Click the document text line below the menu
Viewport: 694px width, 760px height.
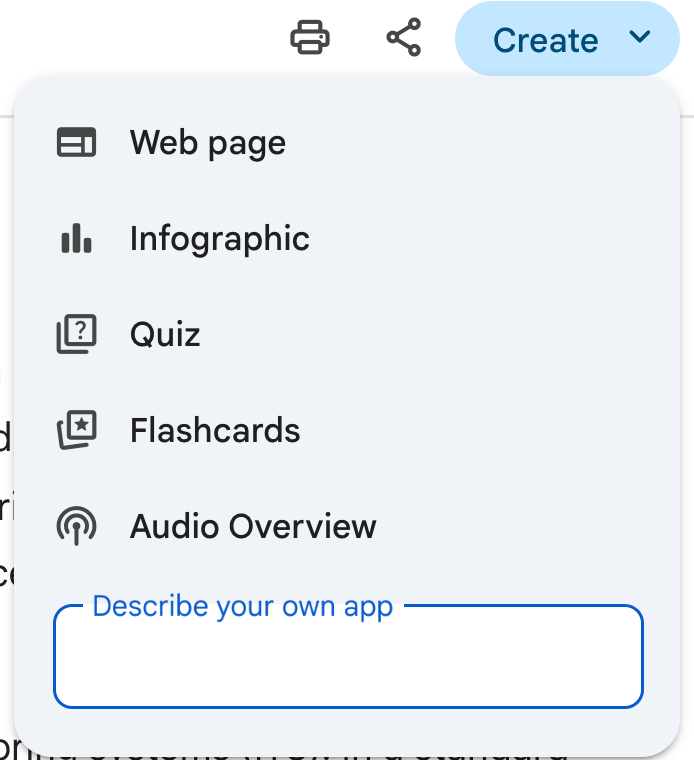pyautogui.click(x=300, y=748)
